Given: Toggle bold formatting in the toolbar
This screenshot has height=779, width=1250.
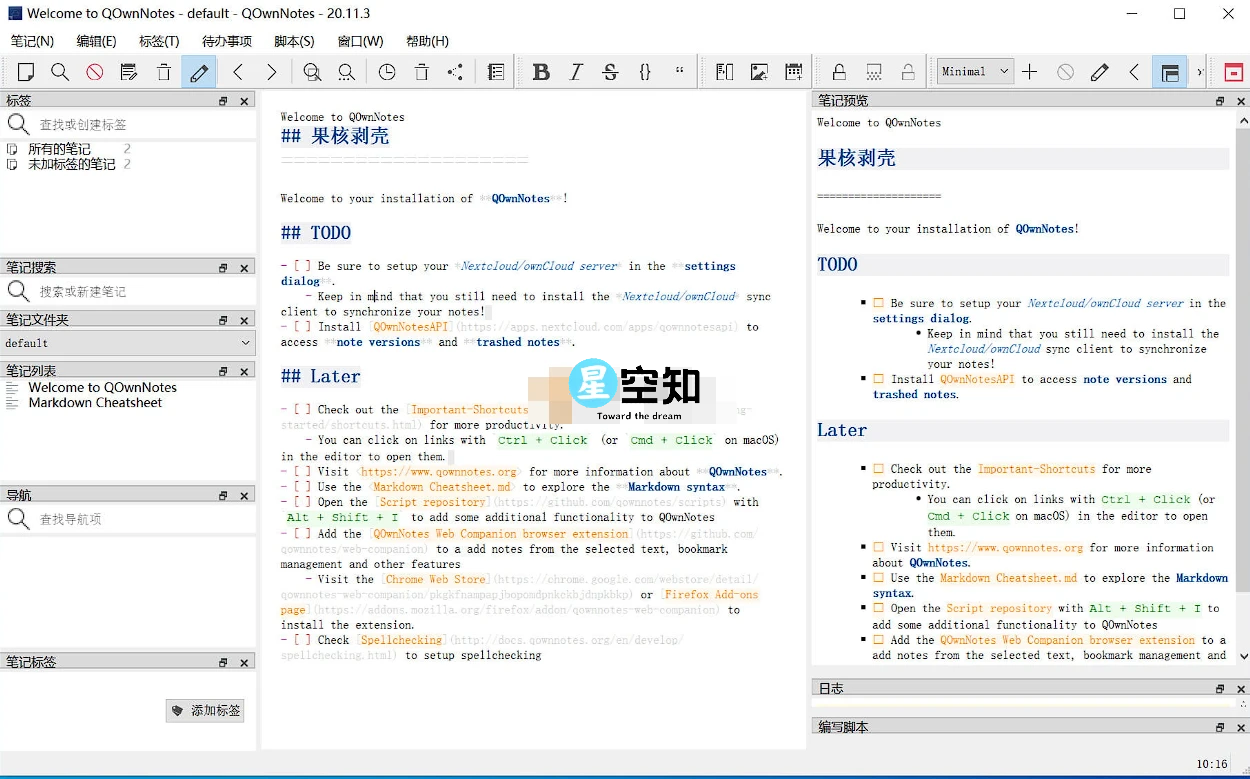Looking at the screenshot, I should point(541,71).
